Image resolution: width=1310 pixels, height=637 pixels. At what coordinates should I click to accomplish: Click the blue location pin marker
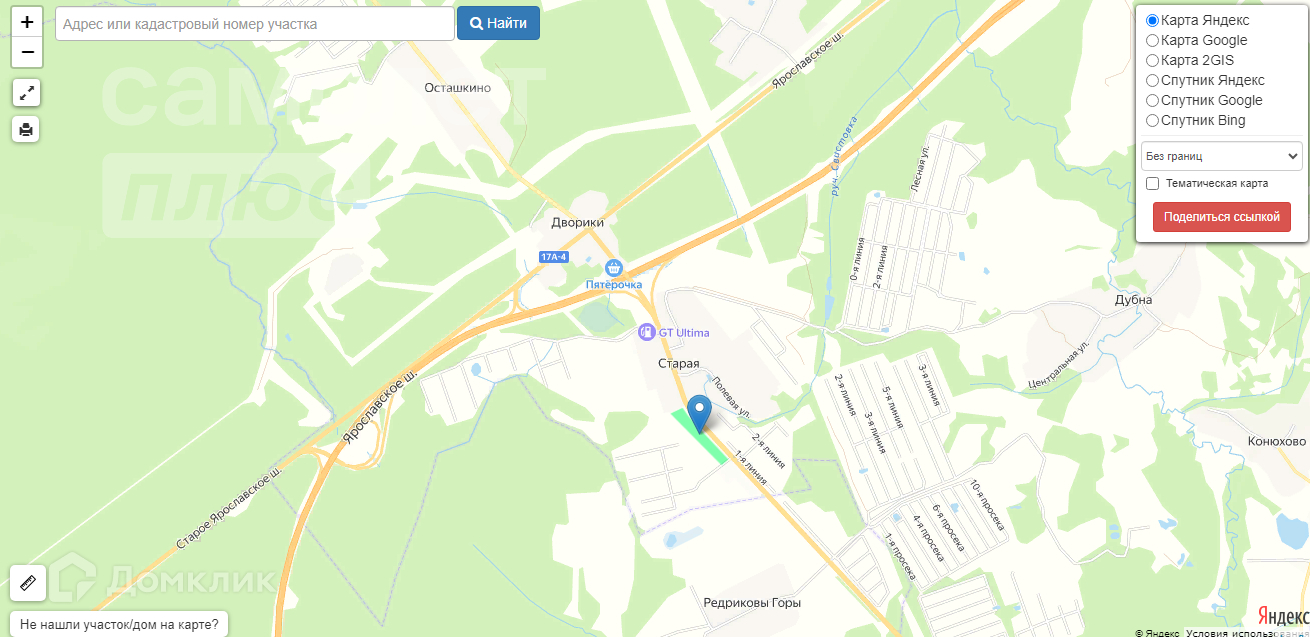[x=700, y=413]
